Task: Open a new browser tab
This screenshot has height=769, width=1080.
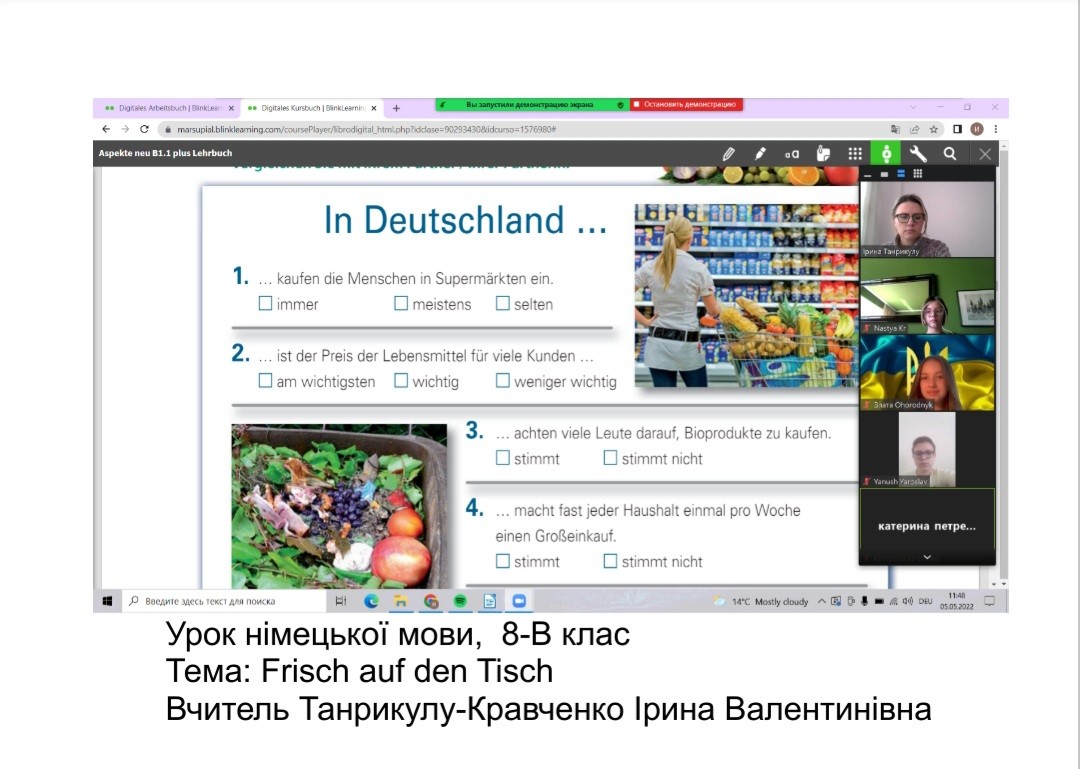Action: 396,108
